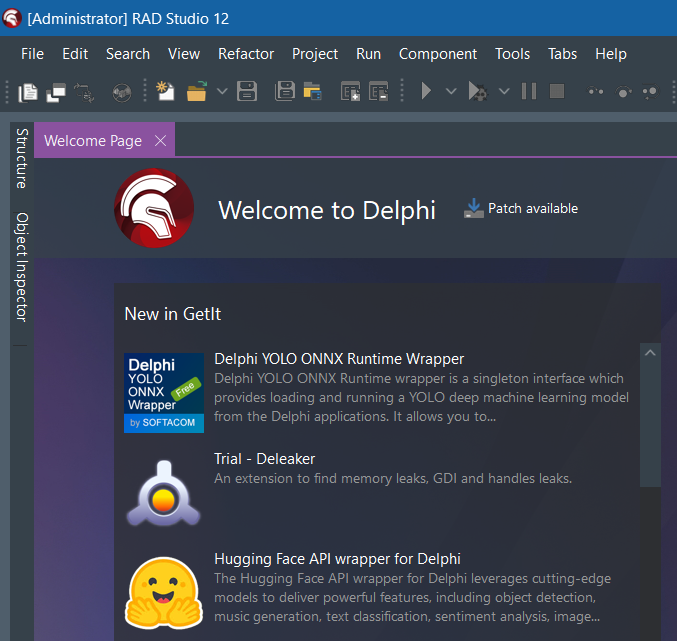Open the Tabs menu

[x=563, y=54]
